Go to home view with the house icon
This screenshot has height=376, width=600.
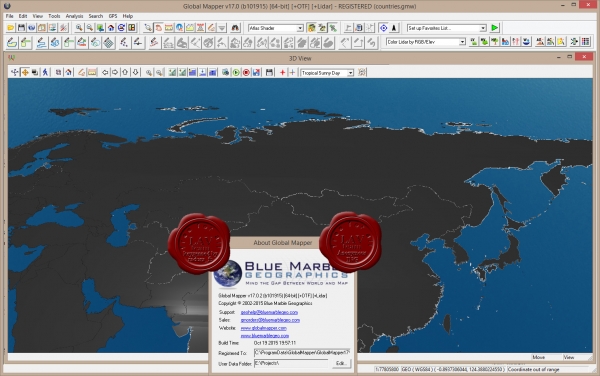(x=111, y=28)
